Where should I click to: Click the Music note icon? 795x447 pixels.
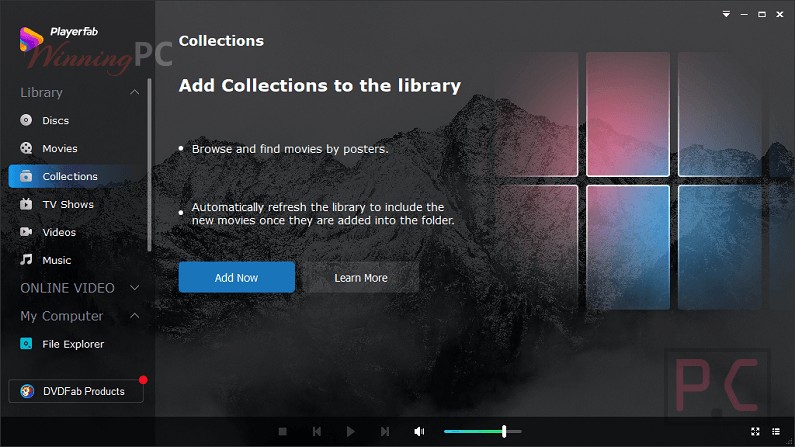click(26, 259)
